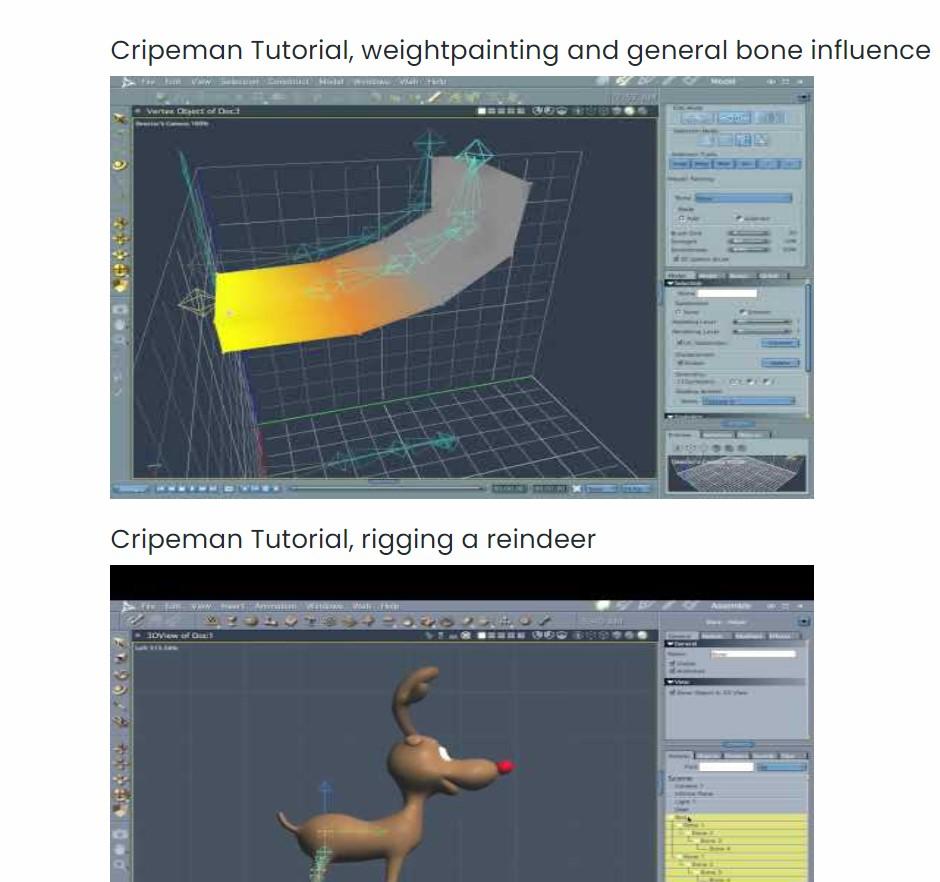Click the '3DView of Doc:1' window title
940x882 pixels.
(180, 635)
